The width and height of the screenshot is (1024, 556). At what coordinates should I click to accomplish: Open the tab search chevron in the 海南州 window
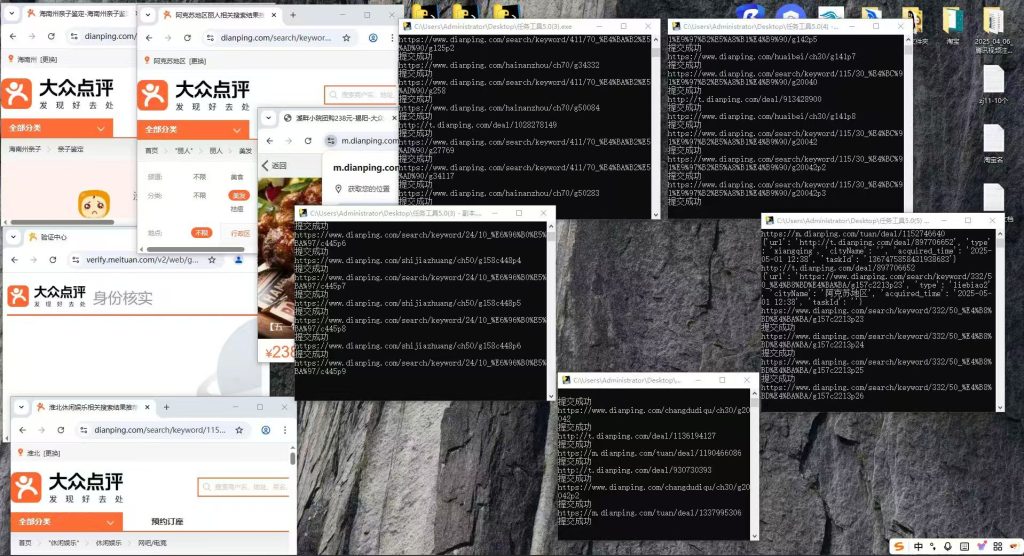11,12
